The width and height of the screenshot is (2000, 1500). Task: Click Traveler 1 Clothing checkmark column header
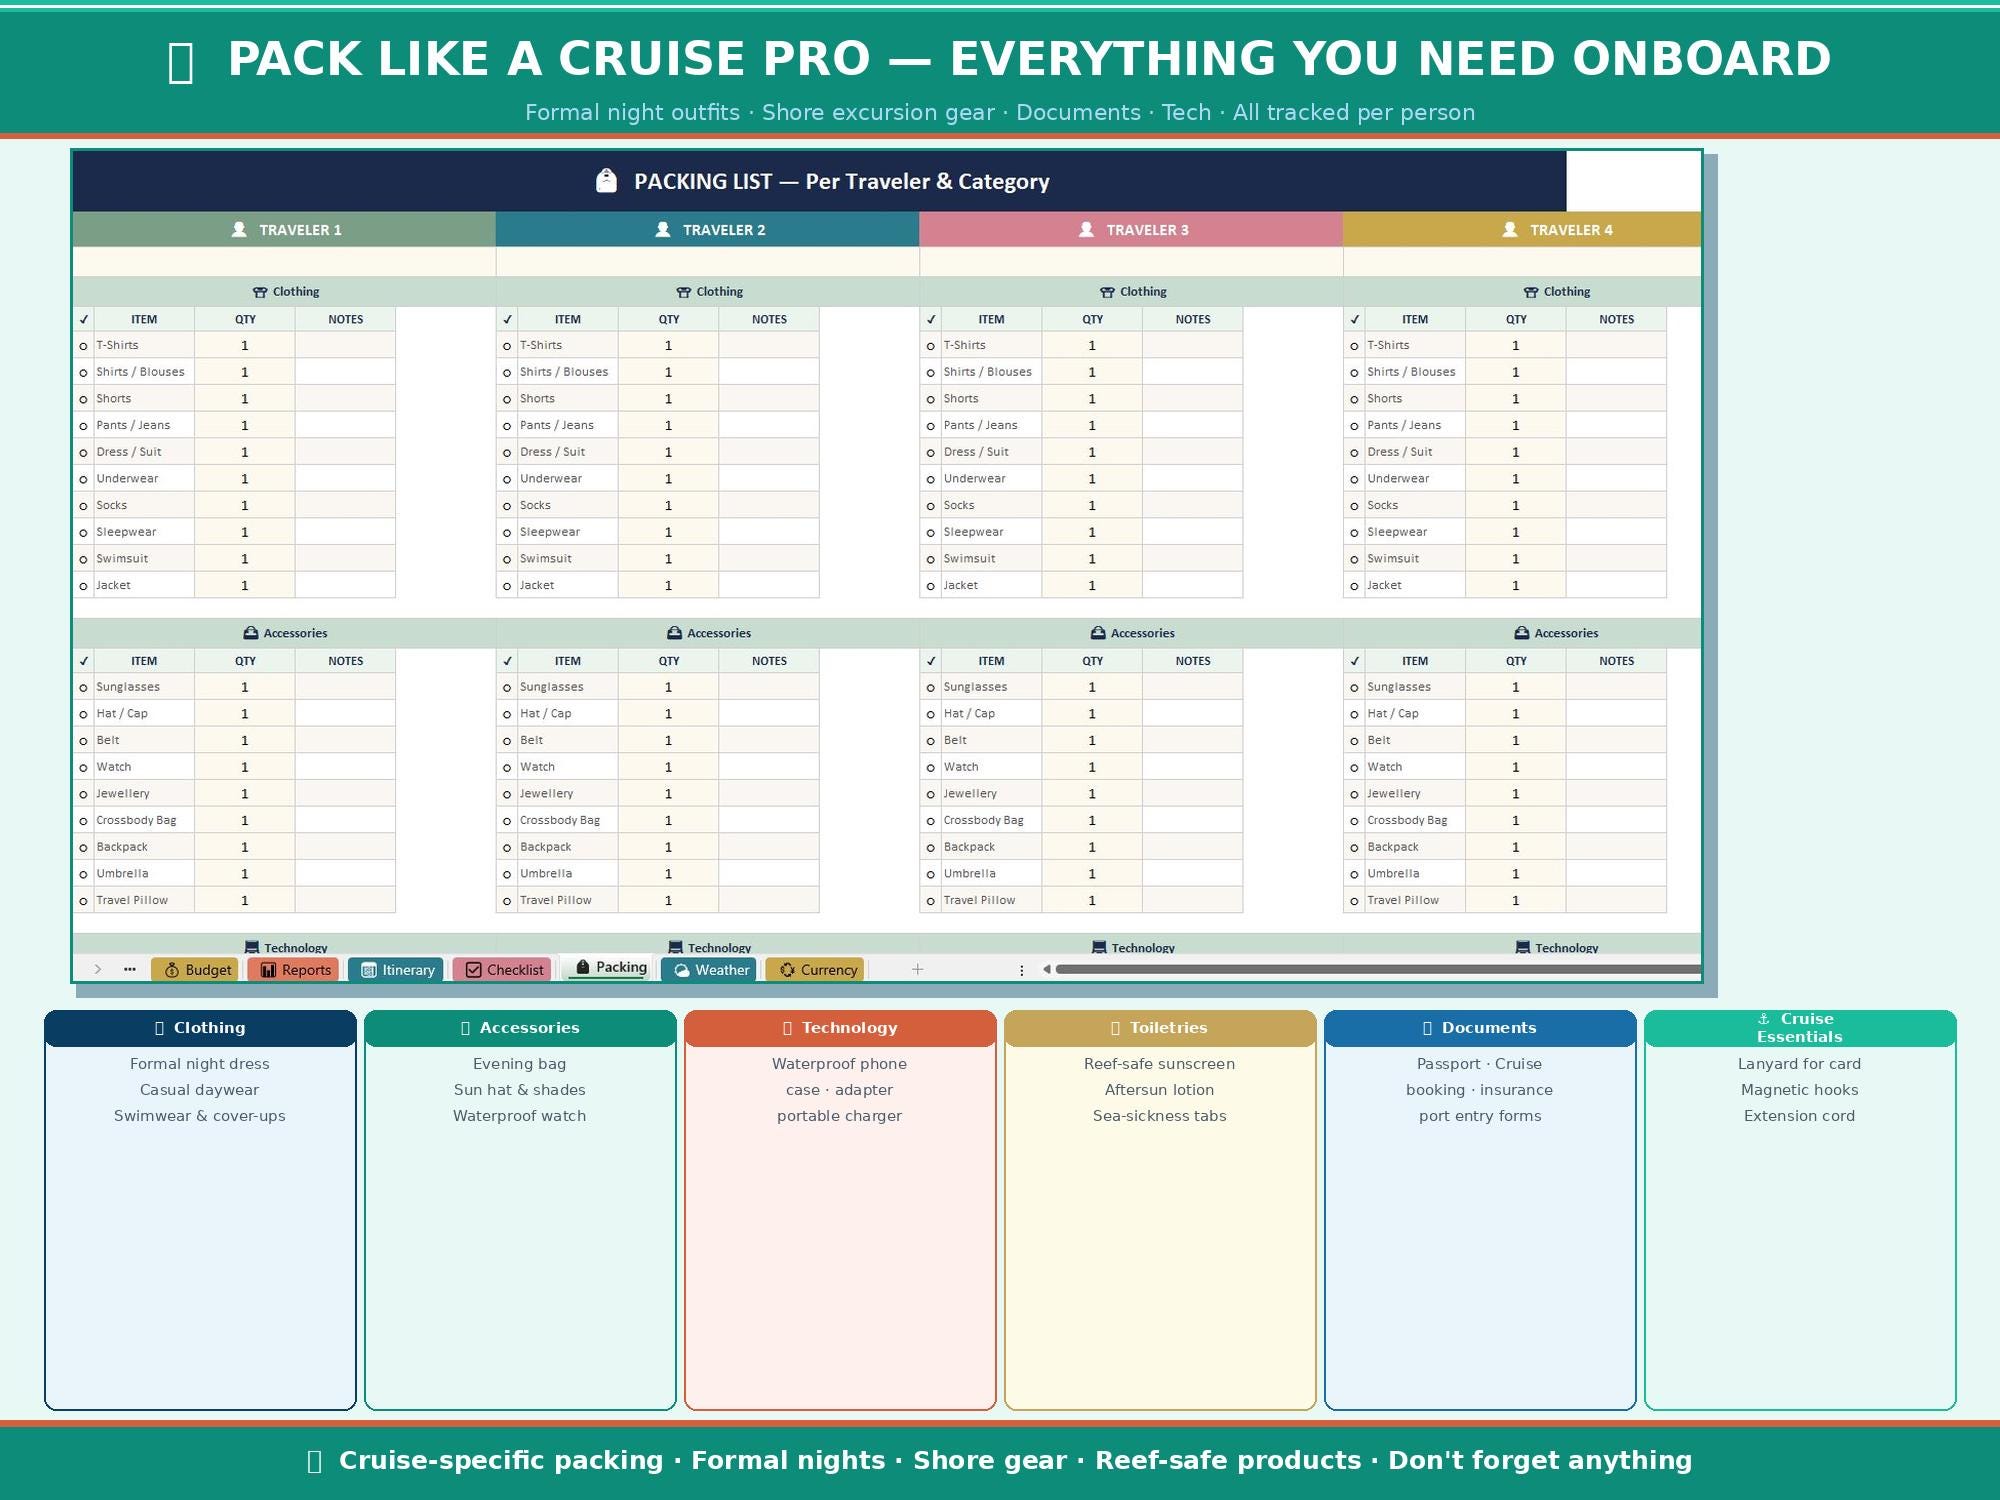(84, 320)
